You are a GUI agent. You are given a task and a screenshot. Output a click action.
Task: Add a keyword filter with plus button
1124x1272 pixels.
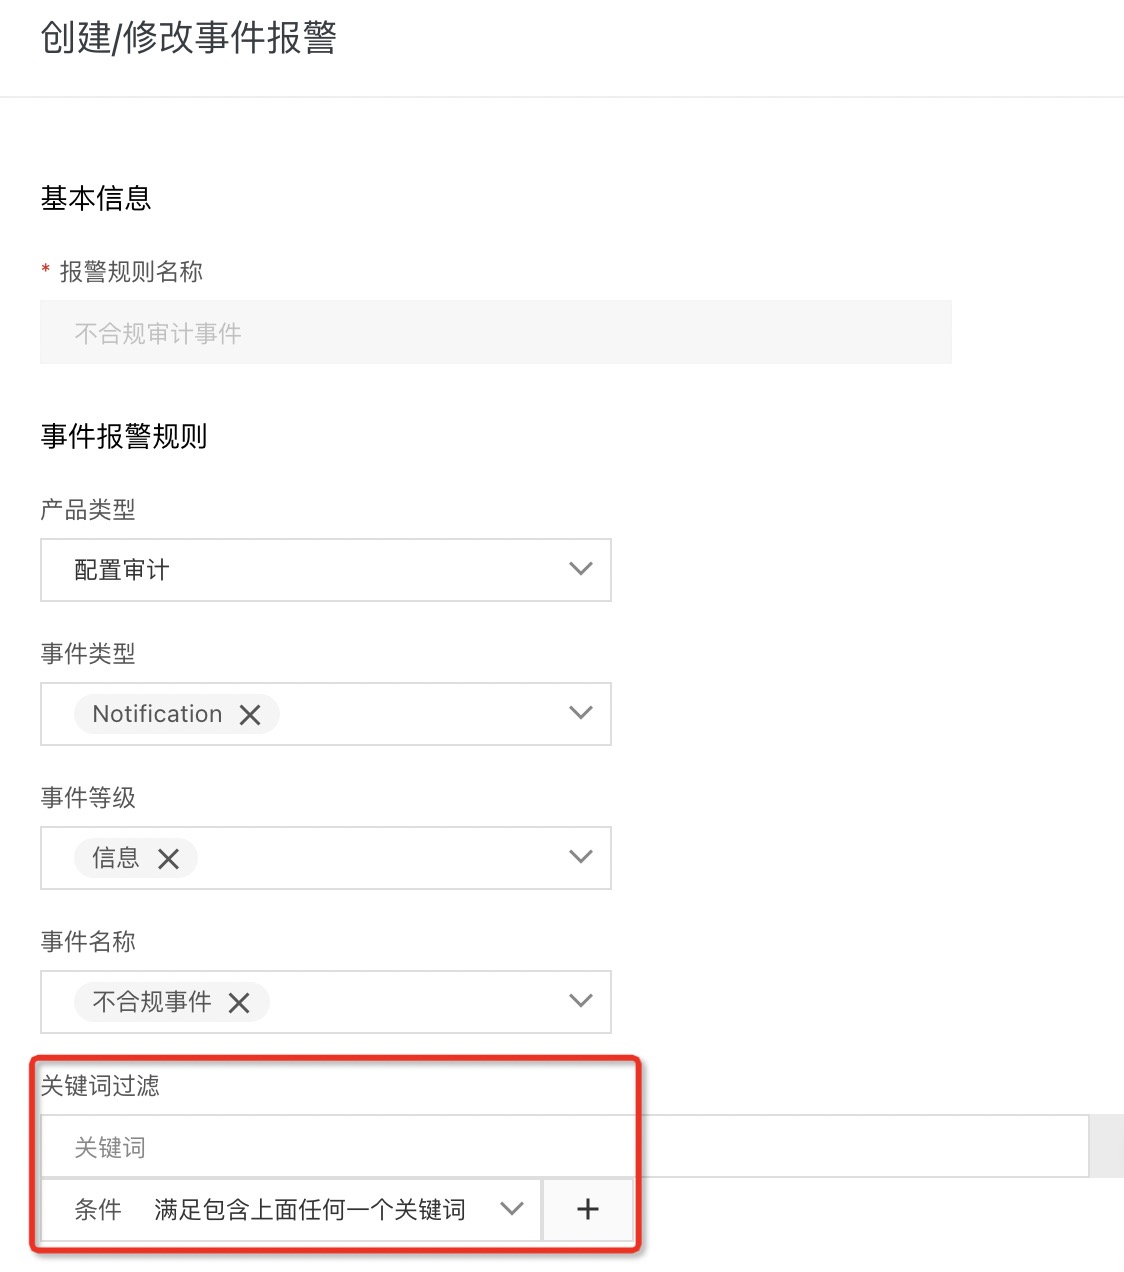pyautogui.click(x=588, y=1209)
